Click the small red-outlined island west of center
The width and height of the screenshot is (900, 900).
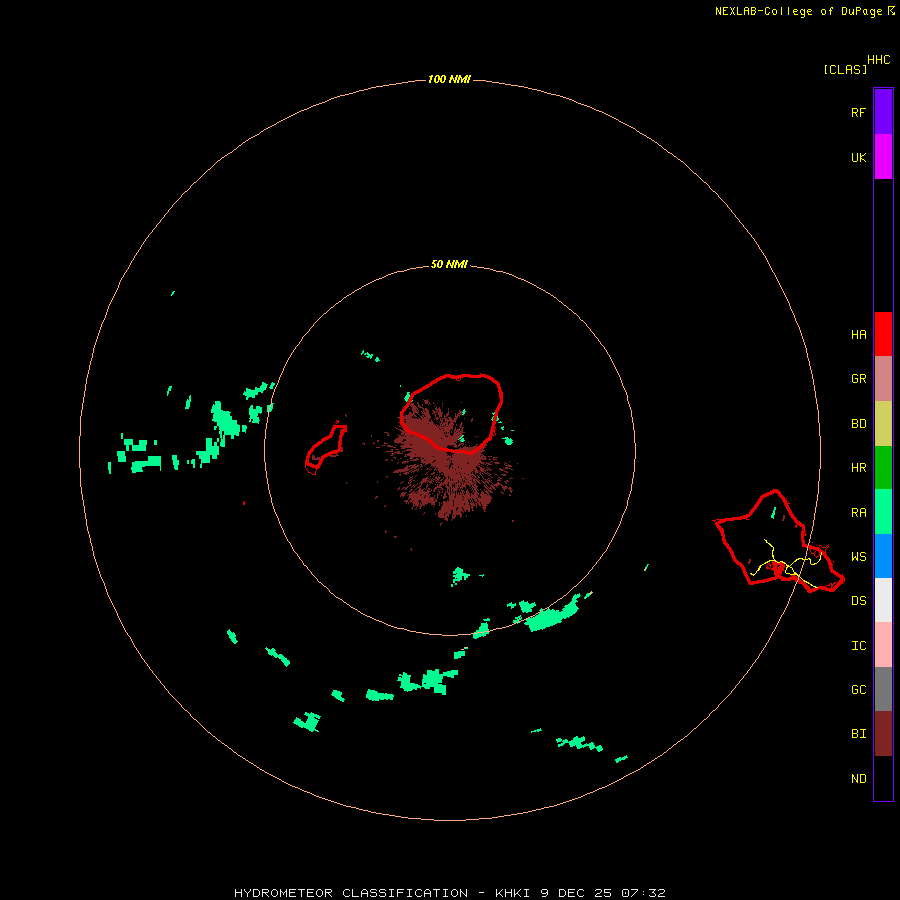tap(326, 449)
